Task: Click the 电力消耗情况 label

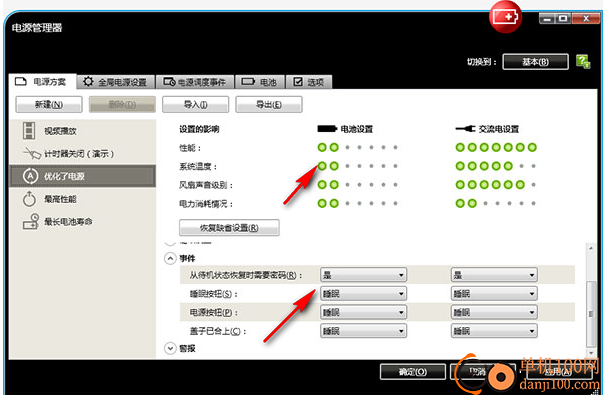Action: (x=206, y=204)
